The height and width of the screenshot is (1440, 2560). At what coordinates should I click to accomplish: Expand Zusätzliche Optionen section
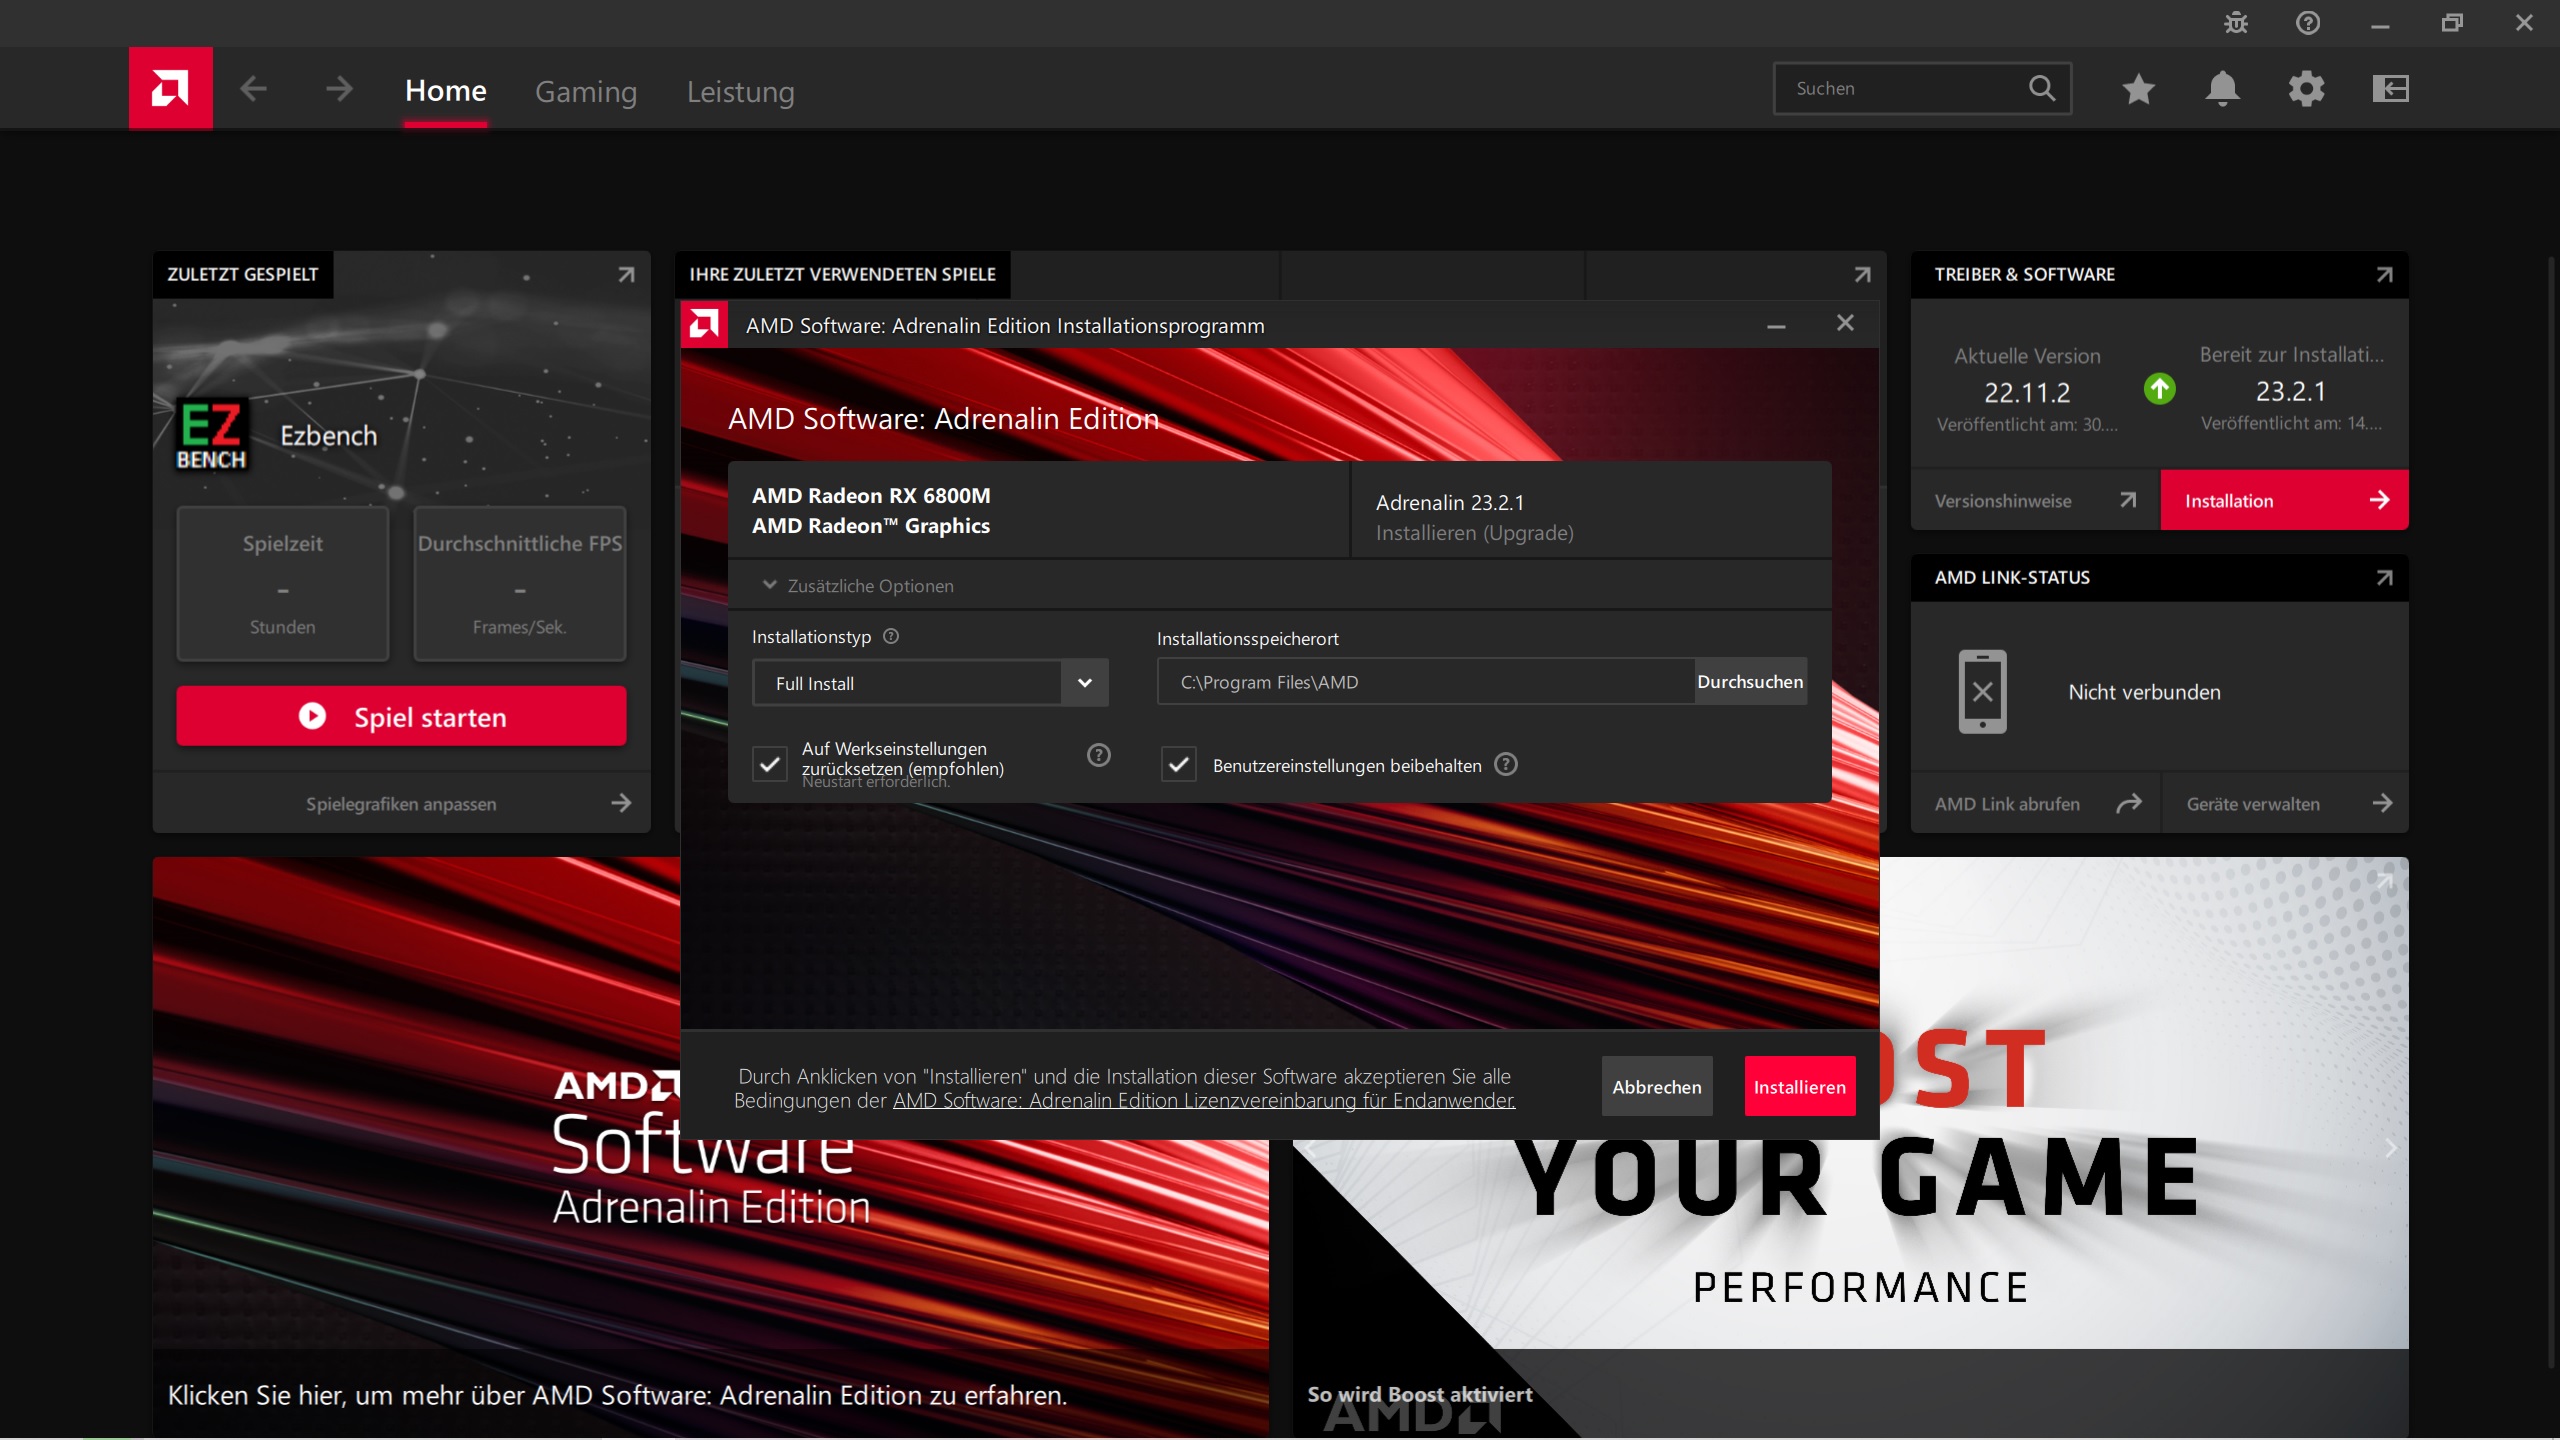(x=858, y=586)
